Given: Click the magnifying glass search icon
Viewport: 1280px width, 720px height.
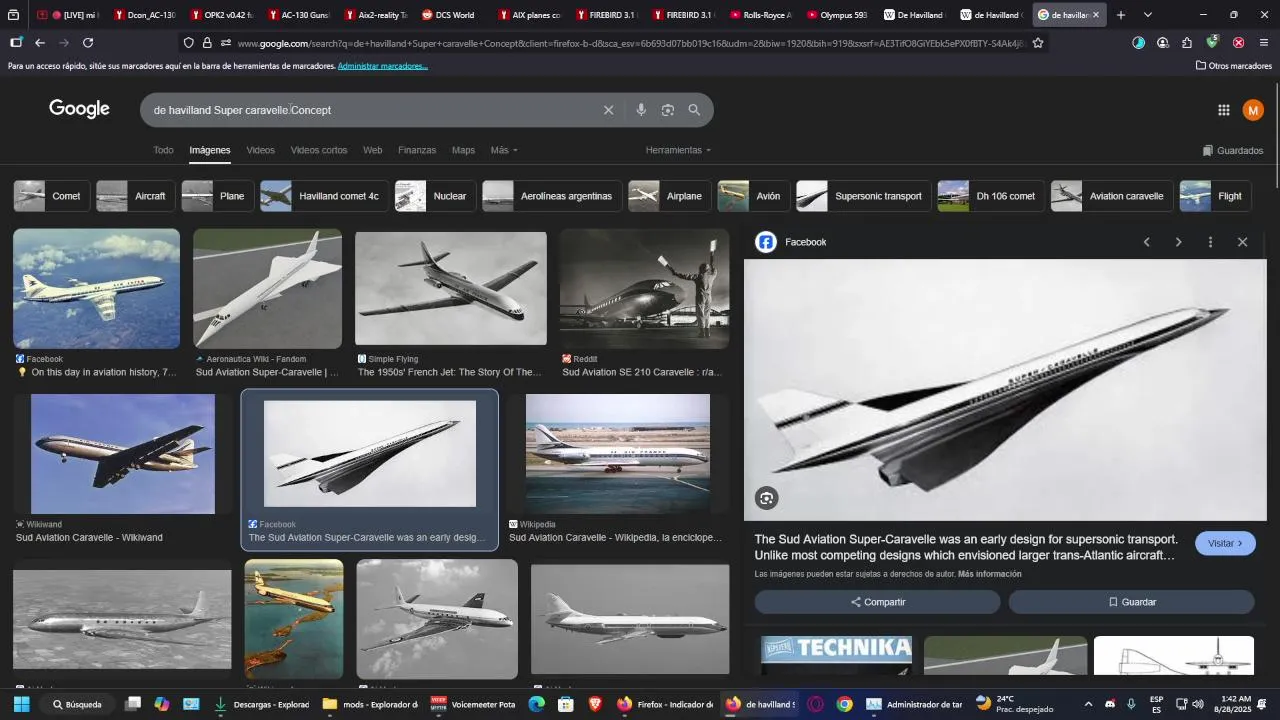Looking at the screenshot, I should 694,110.
